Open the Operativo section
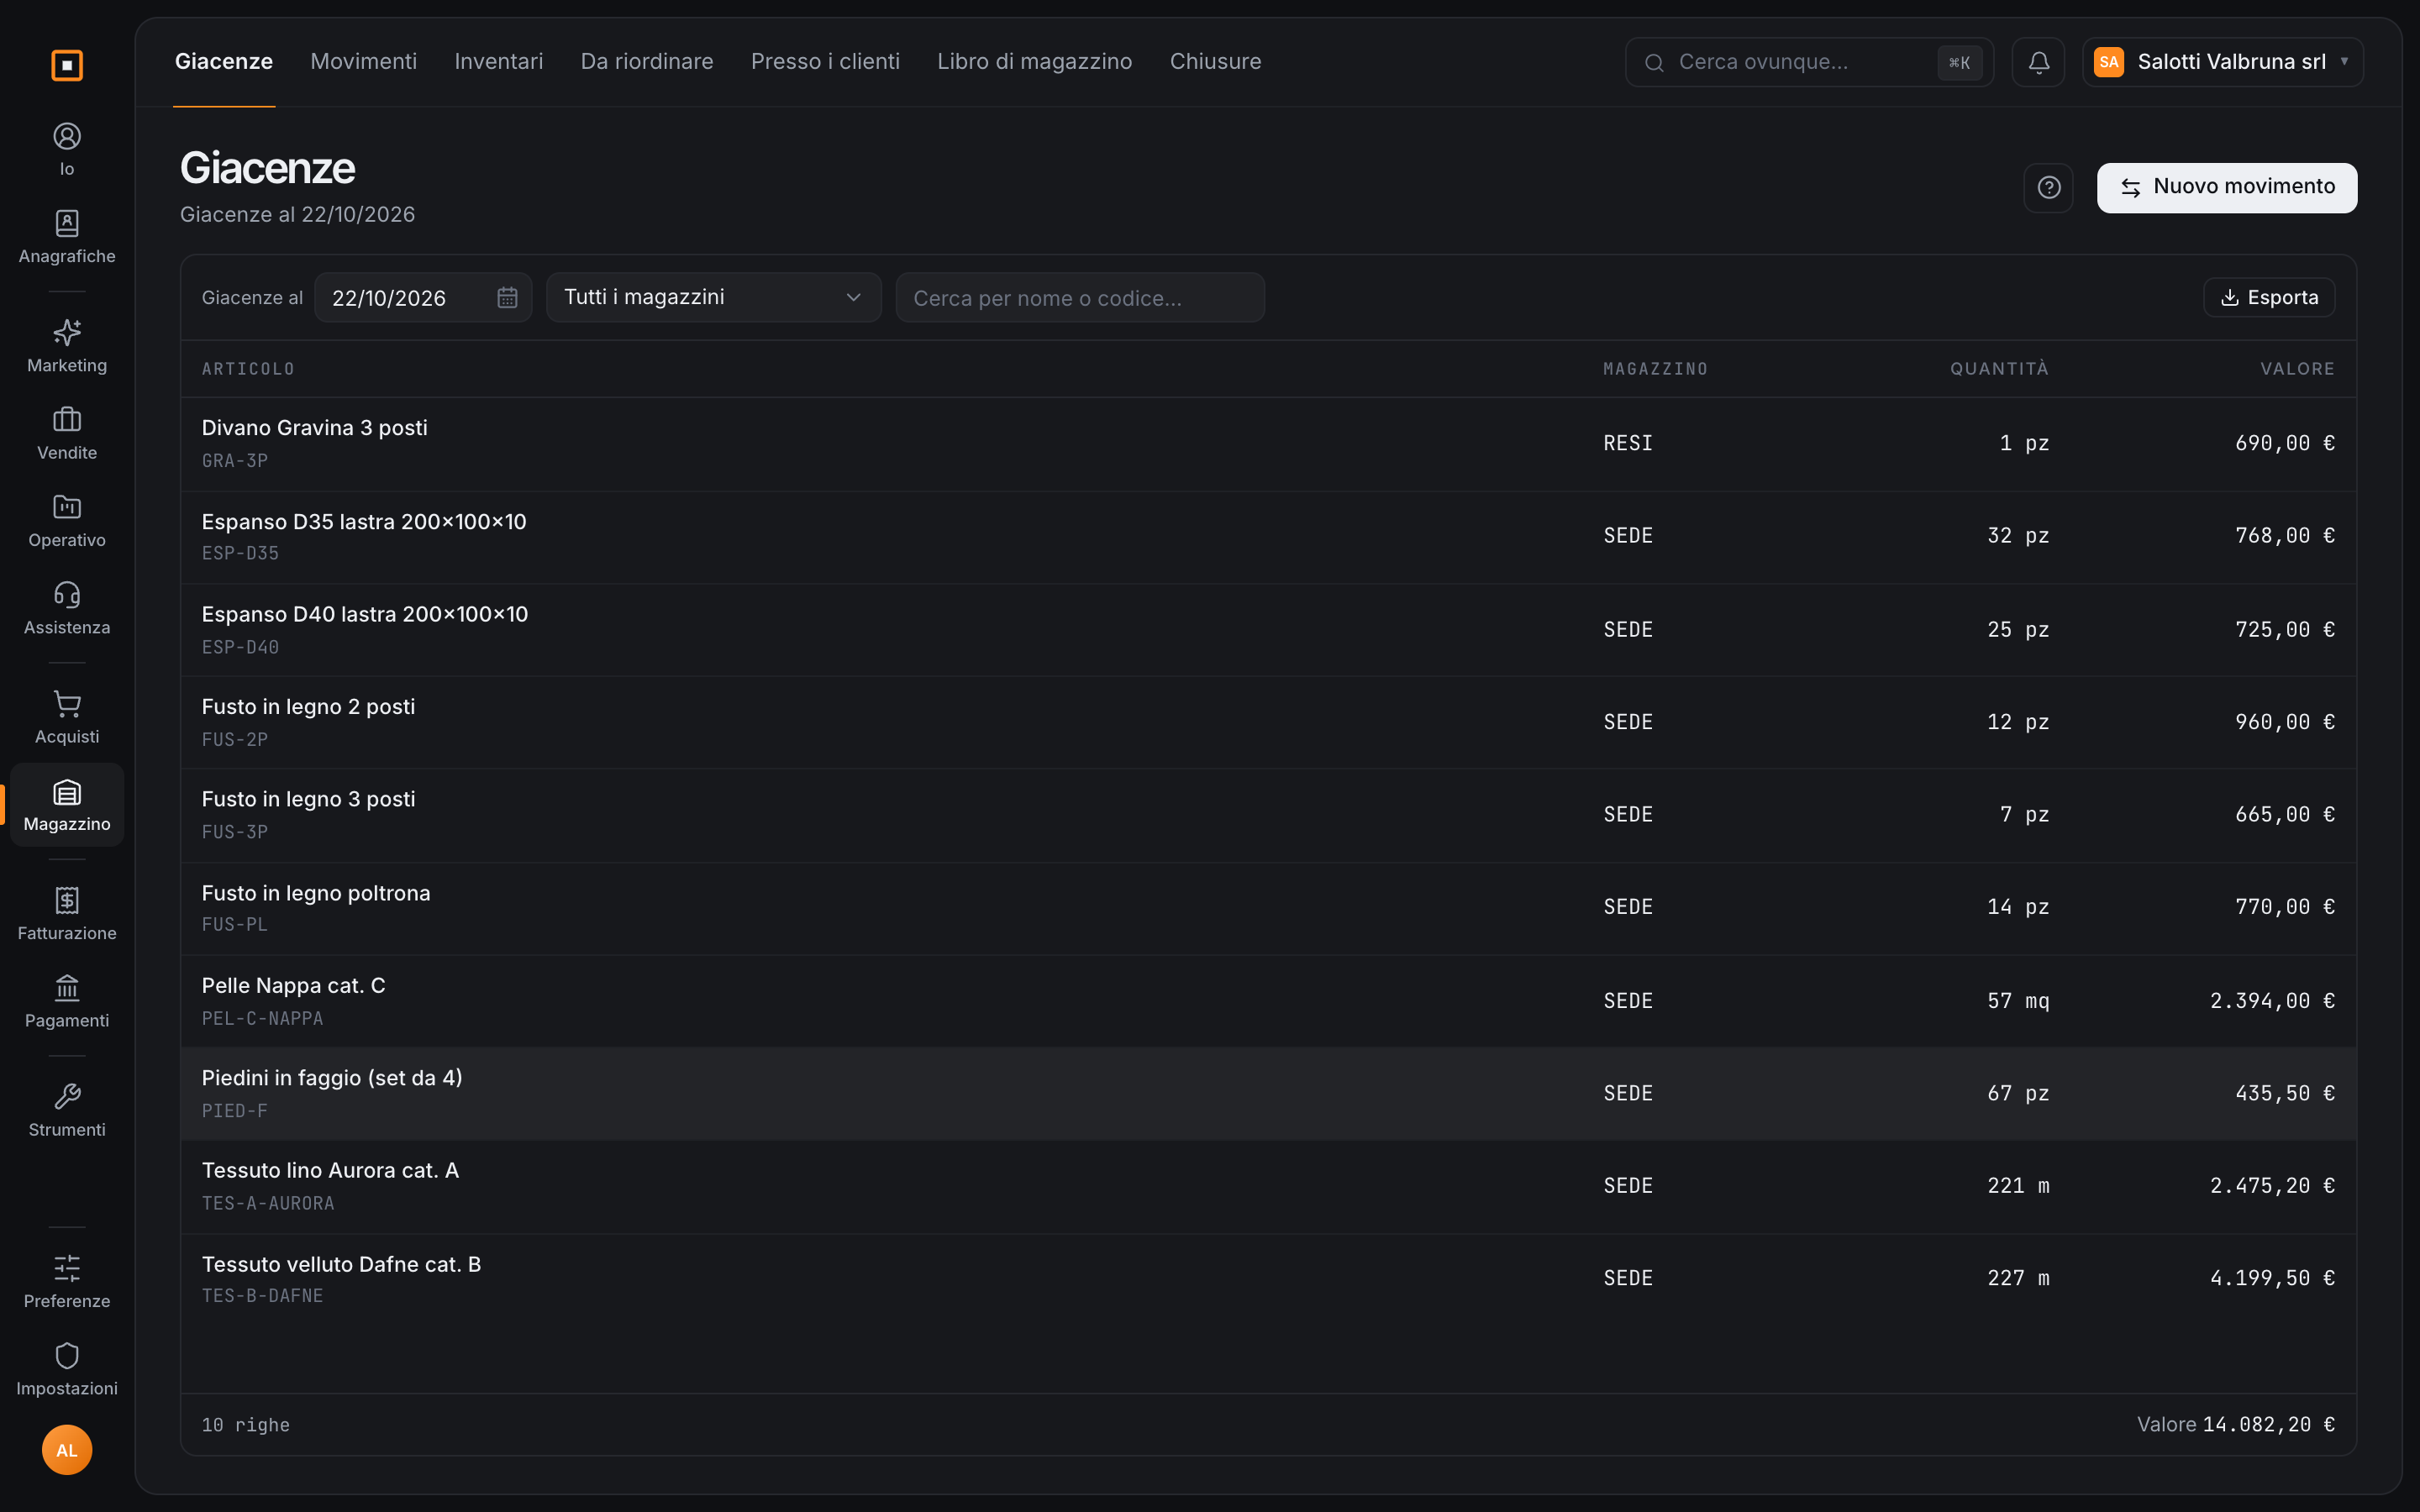The height and width of the screenshot is (1512, 2420). (x=67, y=521)
